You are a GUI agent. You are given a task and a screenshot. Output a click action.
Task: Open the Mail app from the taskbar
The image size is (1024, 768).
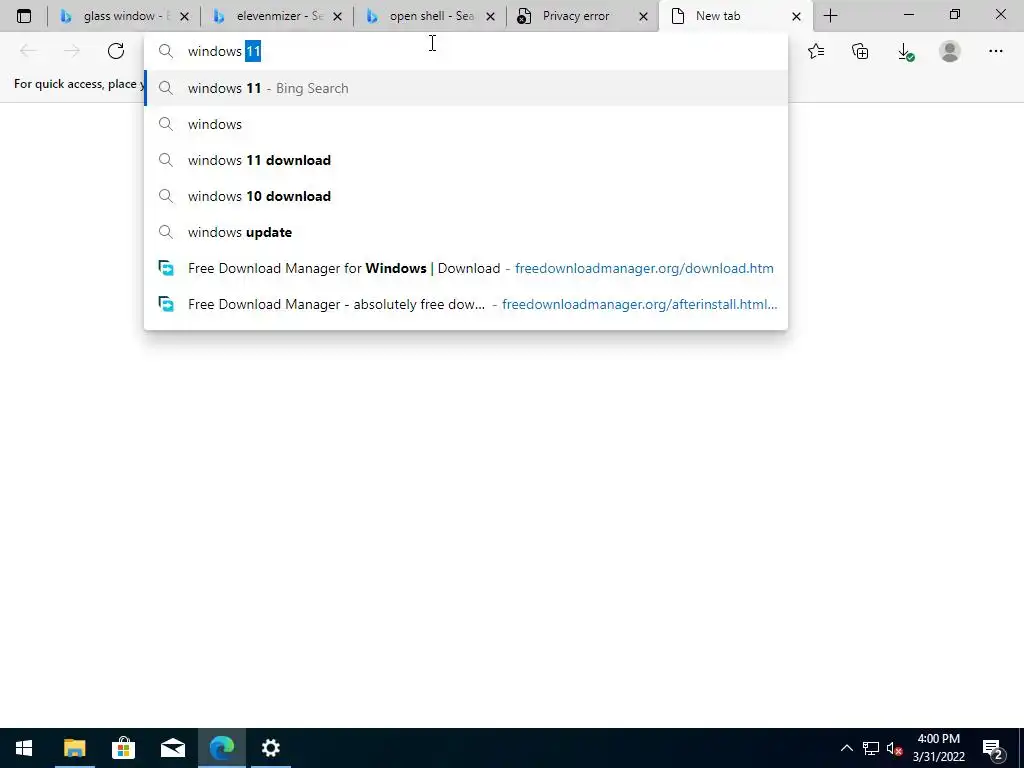[172, 748]
